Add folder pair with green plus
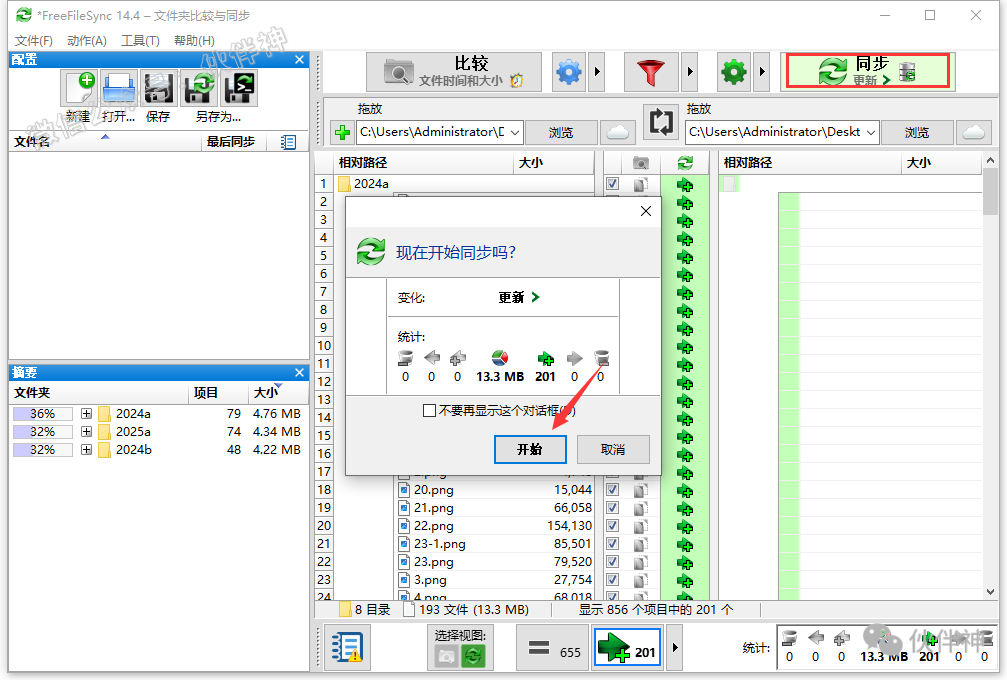Viewport: 1007px width, 680px height. point(342,132)
